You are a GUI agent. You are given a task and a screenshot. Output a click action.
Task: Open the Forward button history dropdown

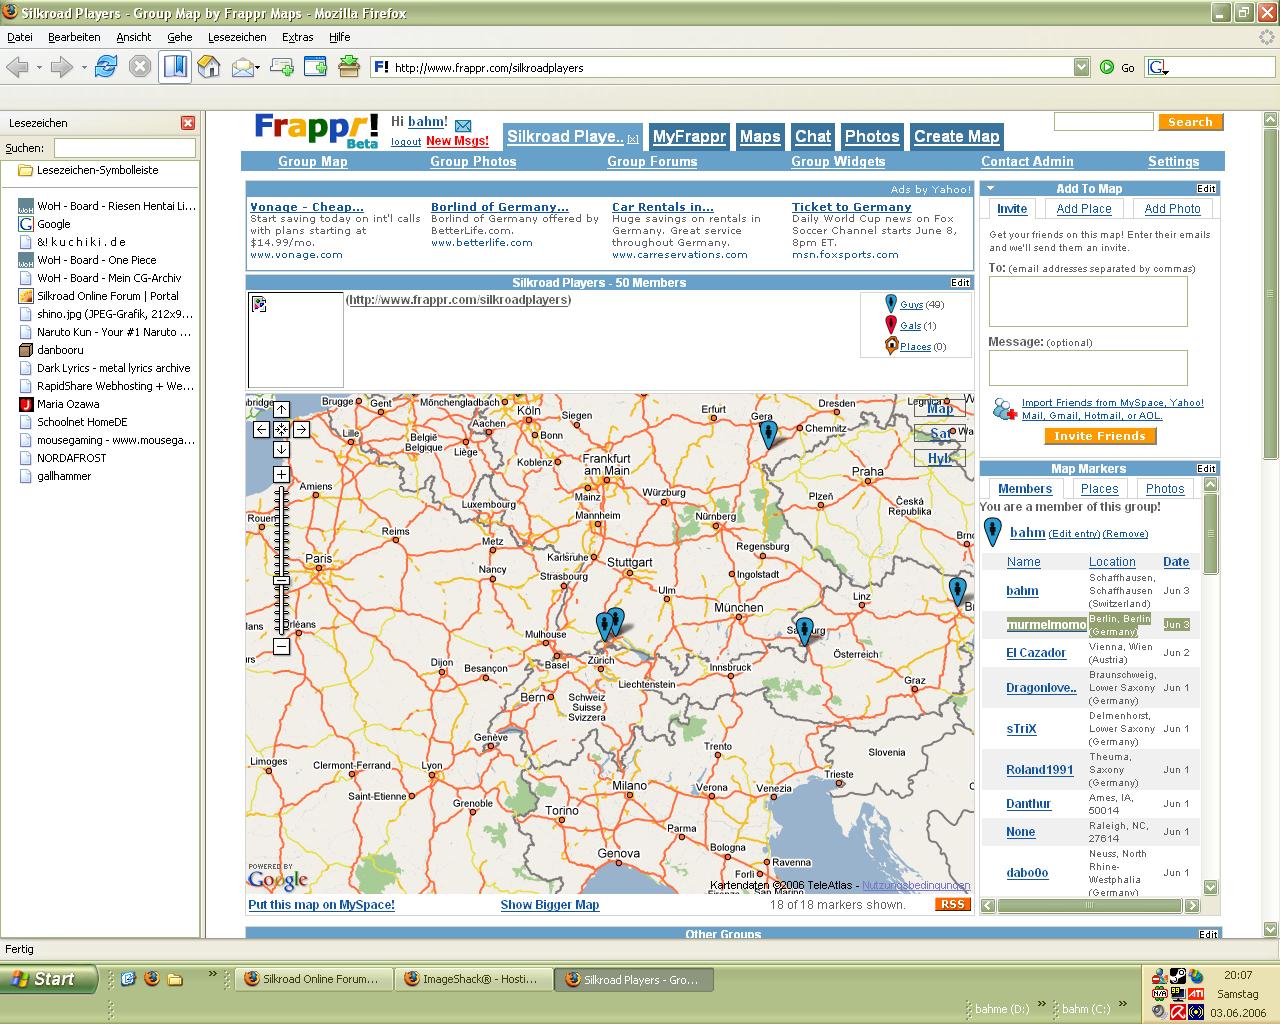click(84, 67)
